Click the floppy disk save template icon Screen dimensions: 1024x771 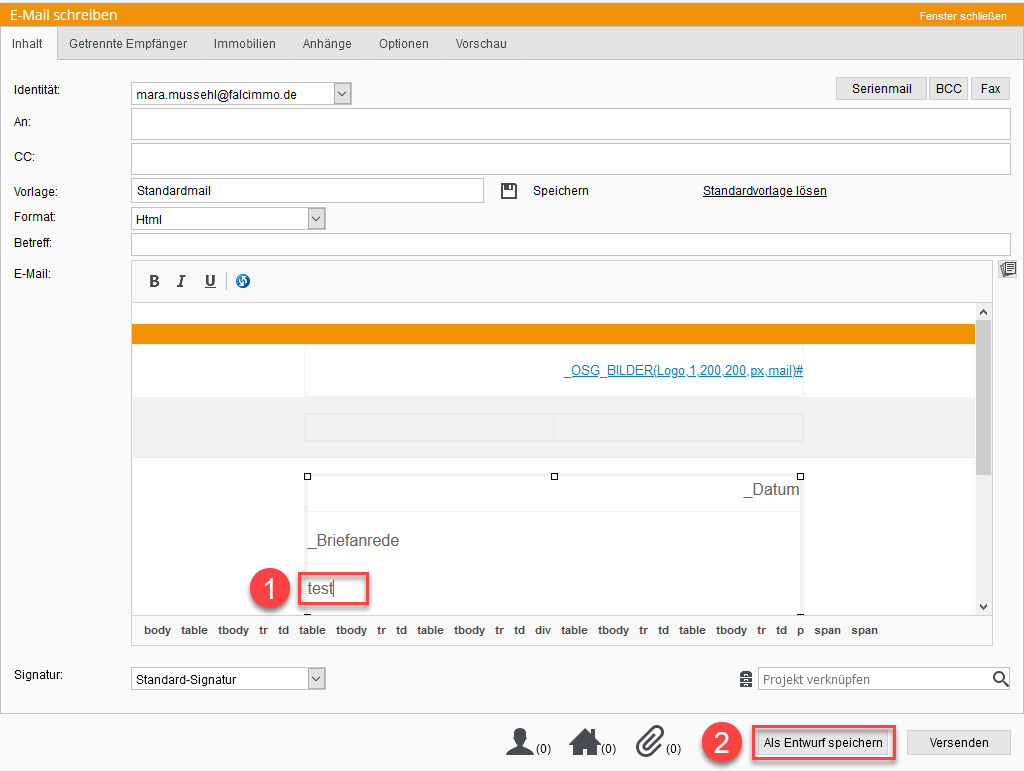(509, 191)
